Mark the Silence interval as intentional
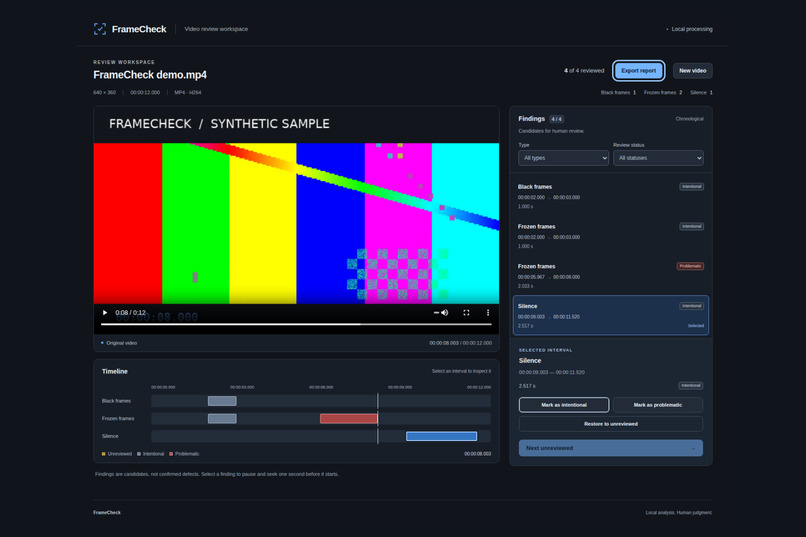This screenshot has height=537, width=806. pyautogui.click(x=564, y=405)
